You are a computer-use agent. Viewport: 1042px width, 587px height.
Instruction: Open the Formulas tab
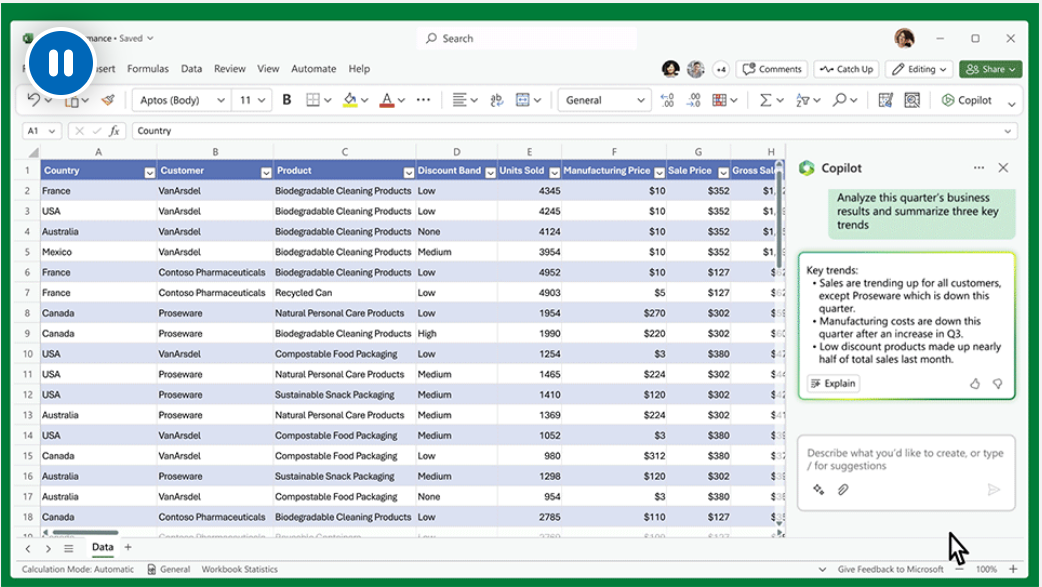pyautogui.click(x=148, y=68)
